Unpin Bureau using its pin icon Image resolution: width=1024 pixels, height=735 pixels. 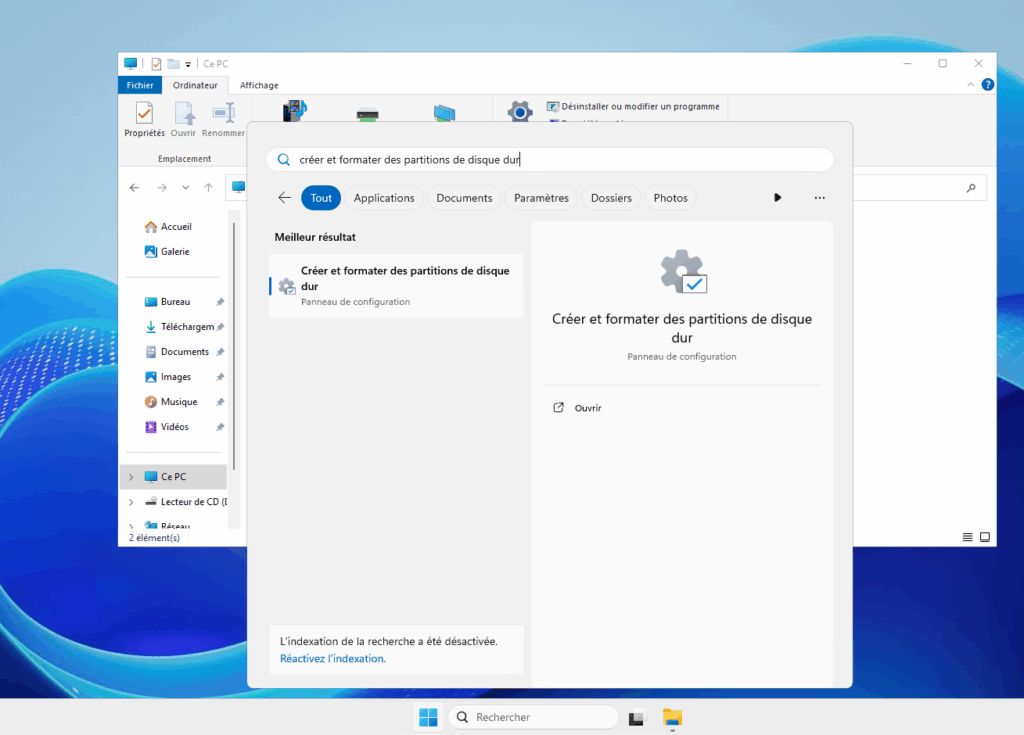tap(218, 301)
